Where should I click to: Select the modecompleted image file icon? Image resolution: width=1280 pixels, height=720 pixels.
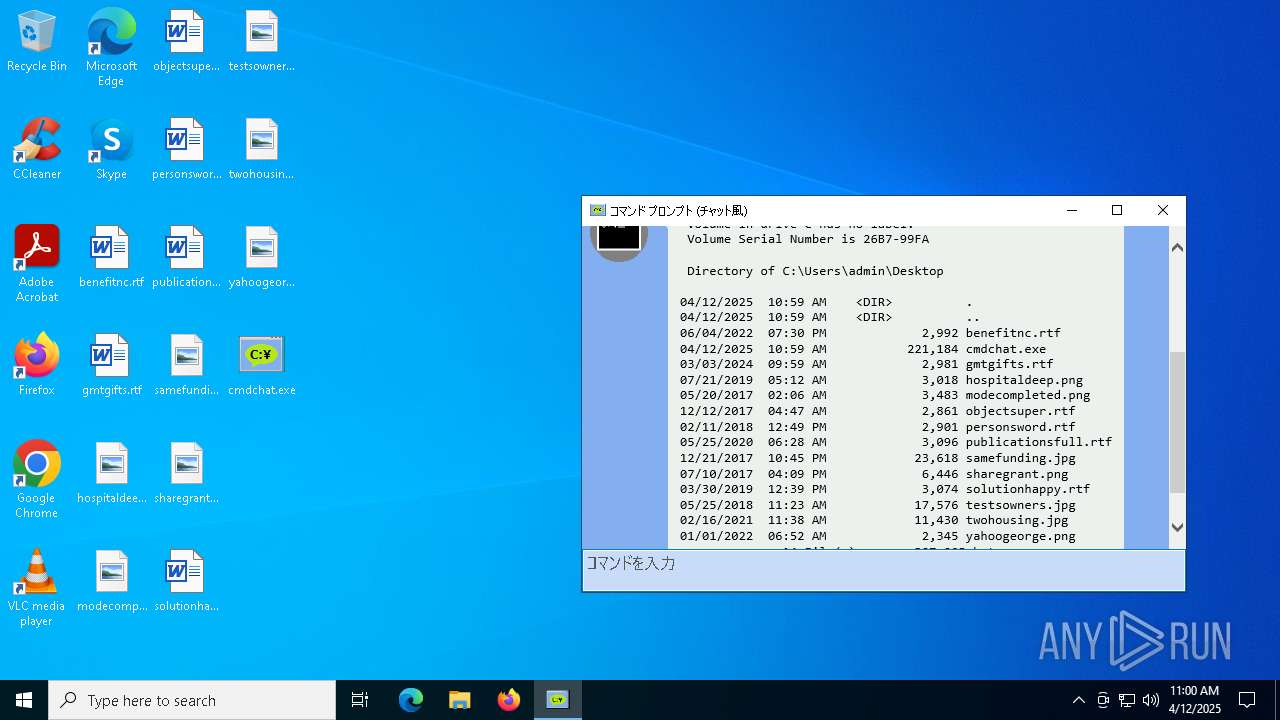tap(111, 582)
